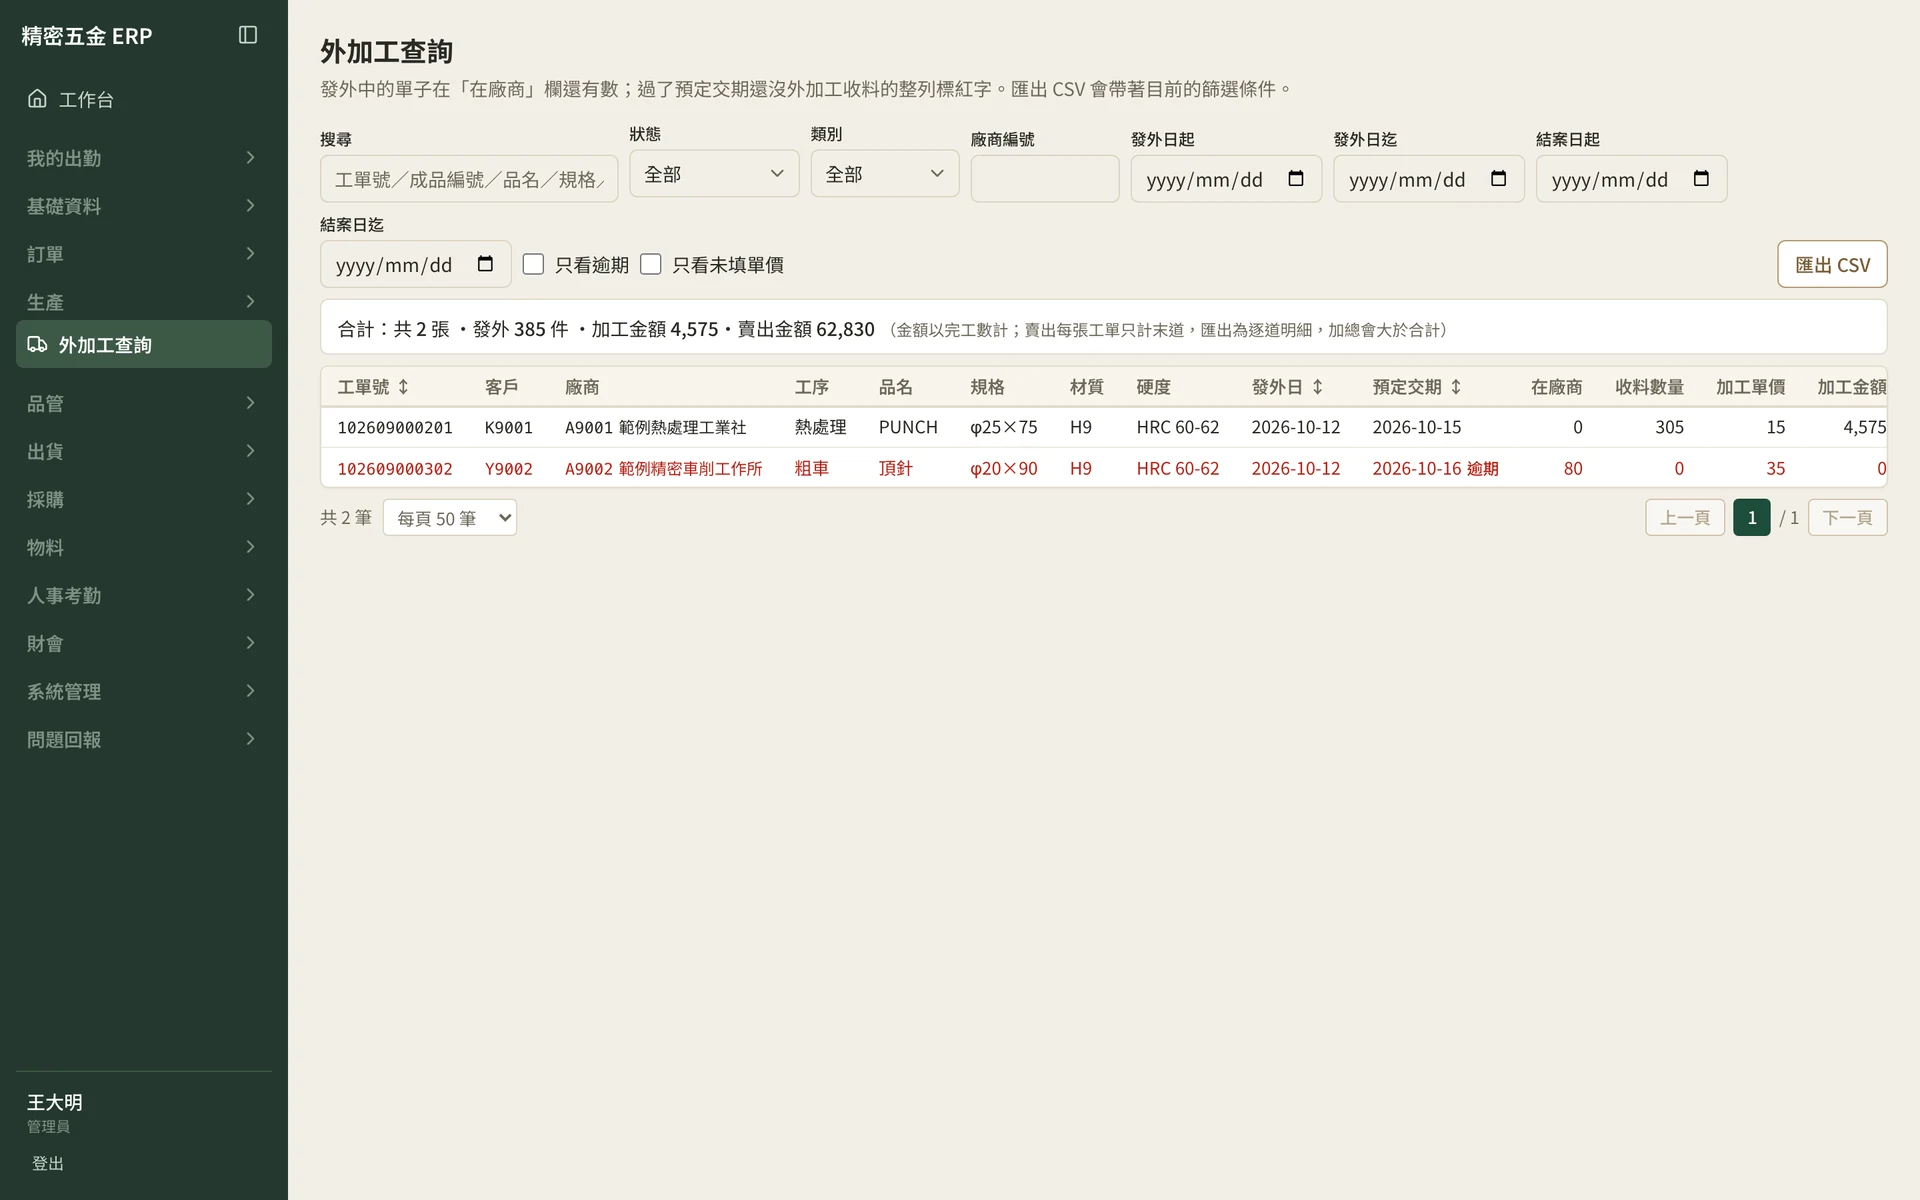Open the 採購 sidebar menu
Viewport: 1920px width, 1200px height.
[143, 499]
